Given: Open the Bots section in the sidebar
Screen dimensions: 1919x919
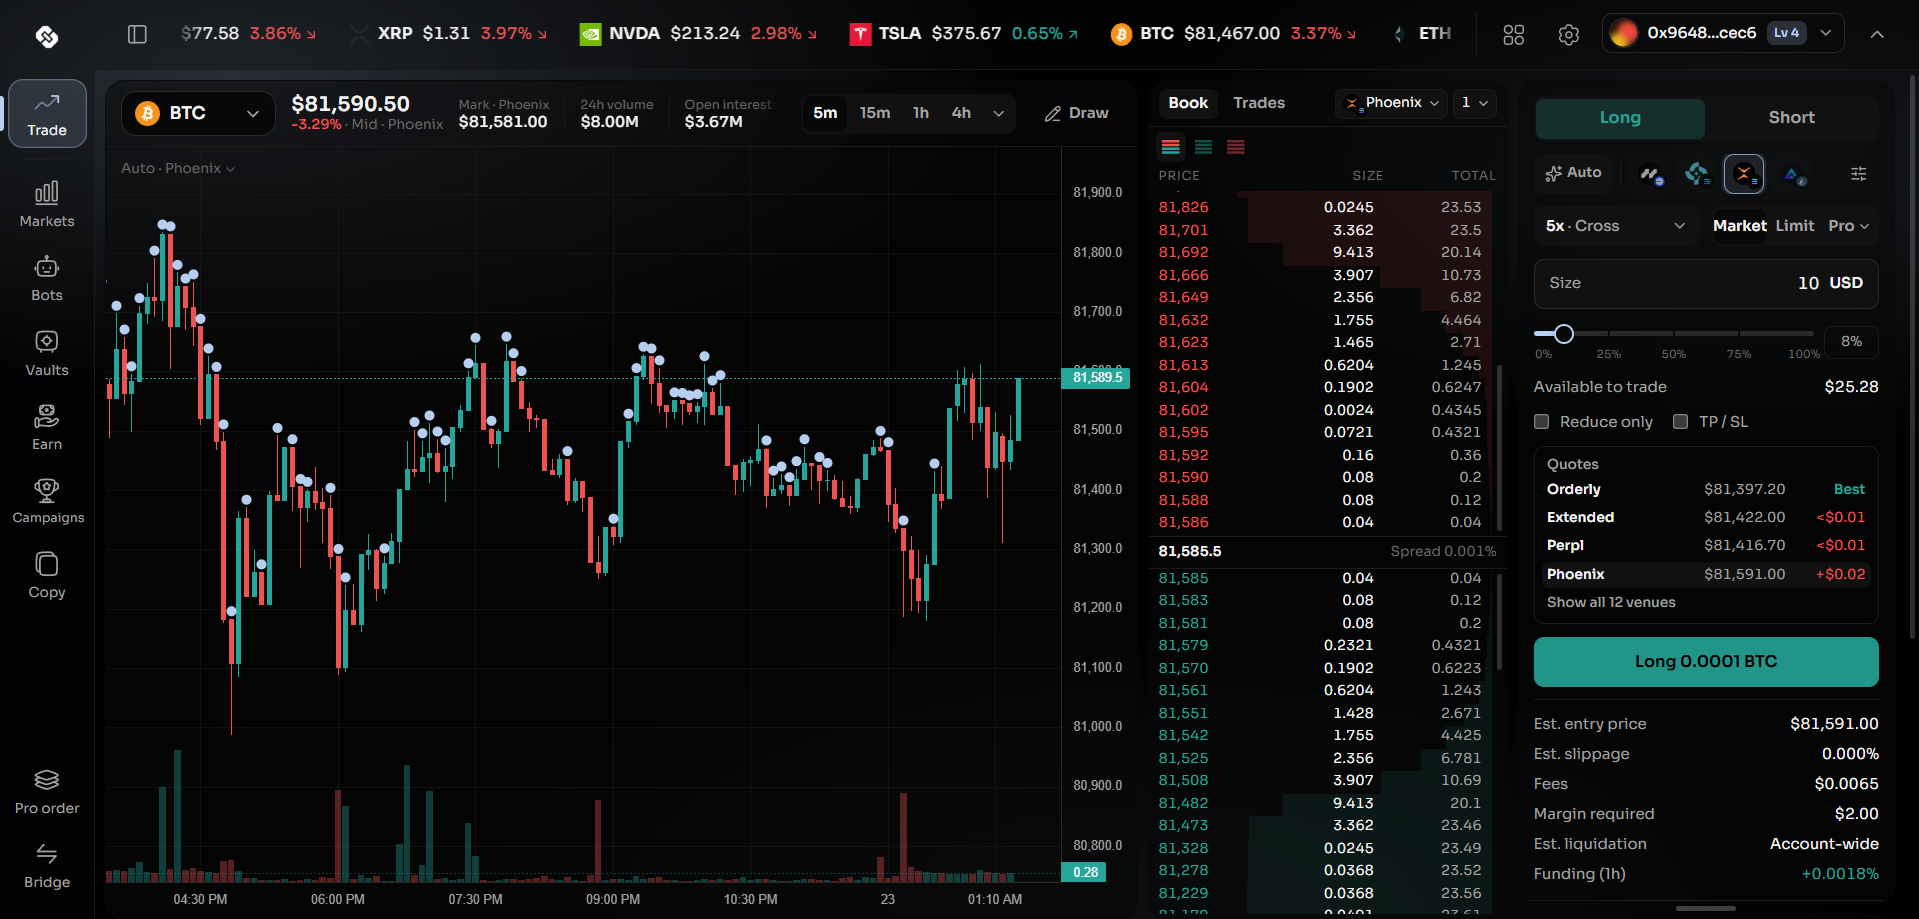Looking at the screenshot, I should click(x=47, y=279).
